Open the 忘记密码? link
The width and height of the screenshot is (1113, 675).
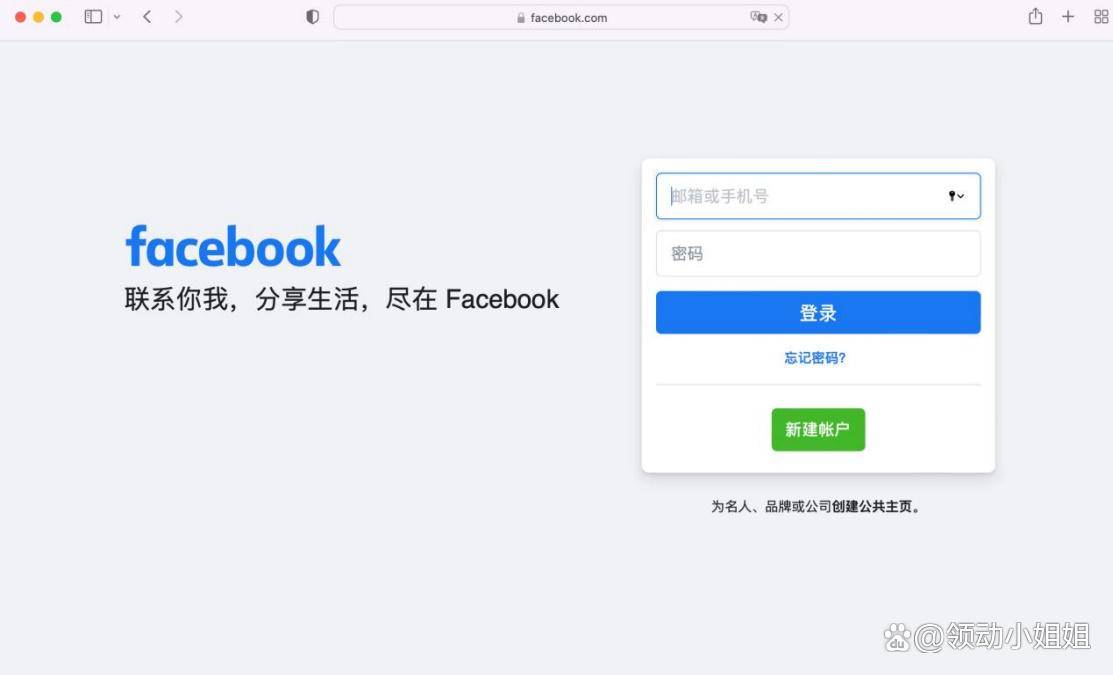815,358
